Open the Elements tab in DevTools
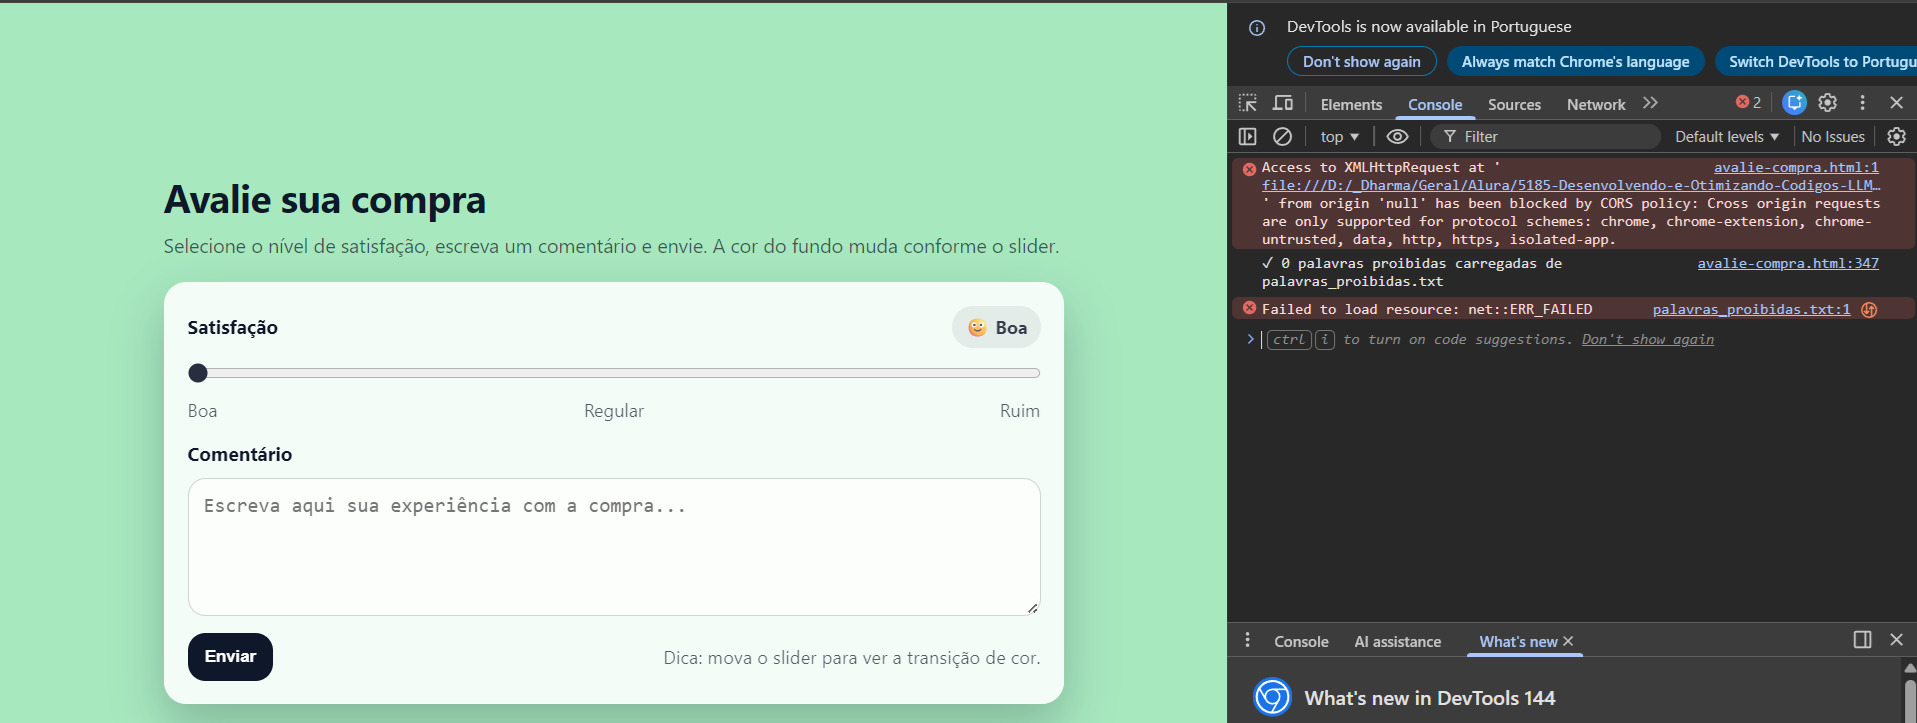Screen dimensions: 1917x723 (1351, 104)
